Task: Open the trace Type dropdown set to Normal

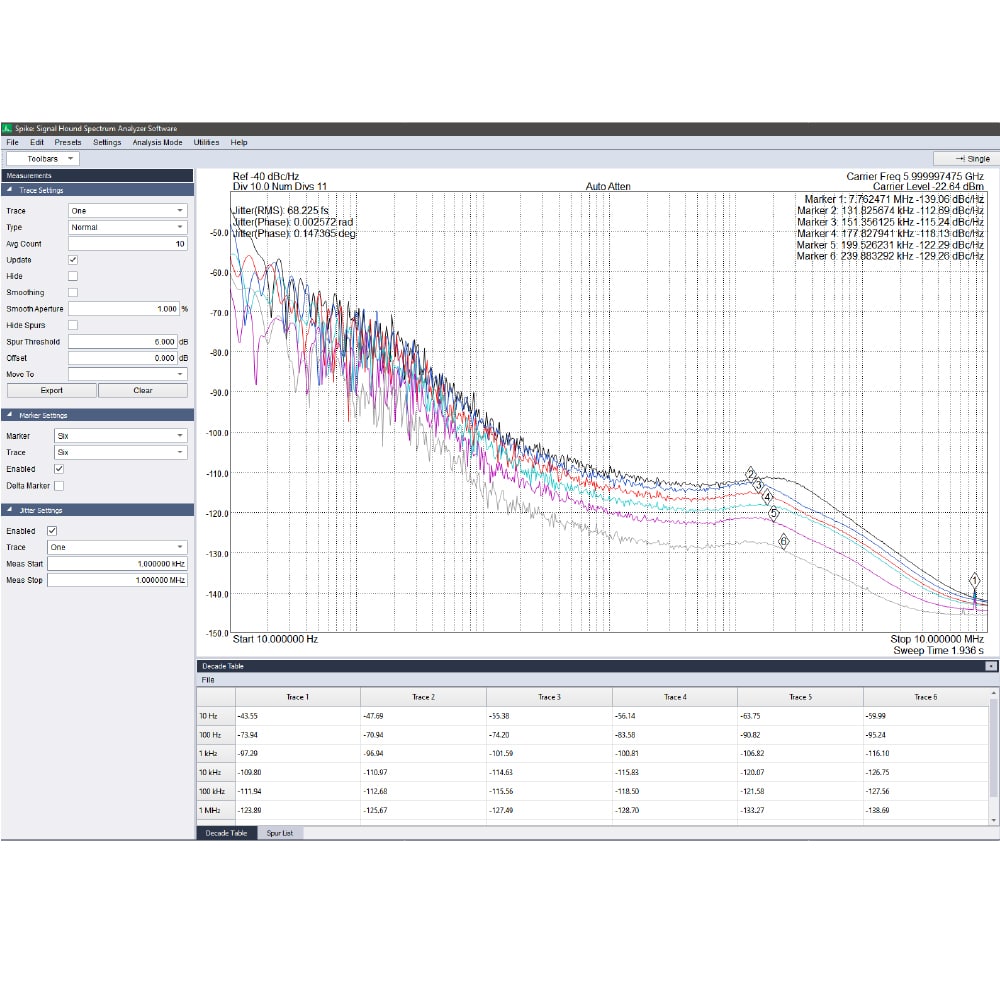Action: coord(127,227)
